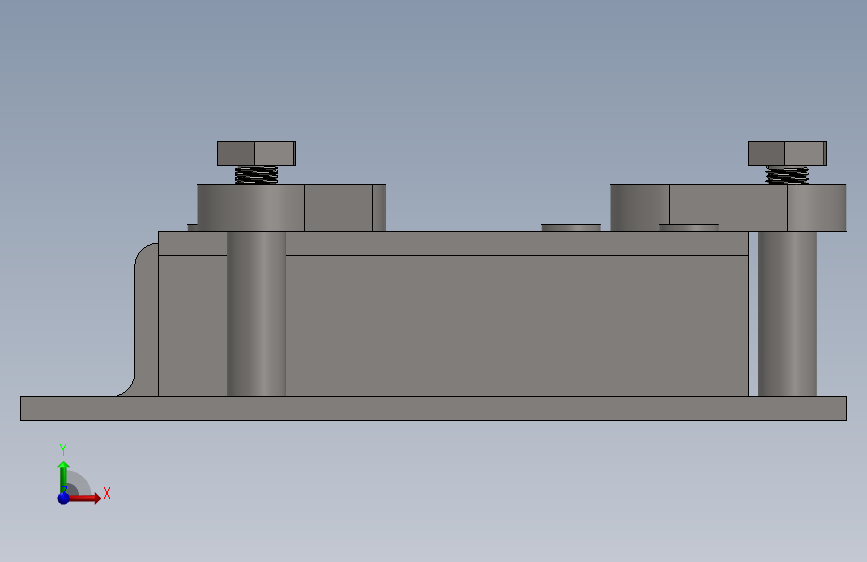This screenshot has width=867, height=562.
Task: Select the flat base plate at bottom
Action: click(434, 408)
